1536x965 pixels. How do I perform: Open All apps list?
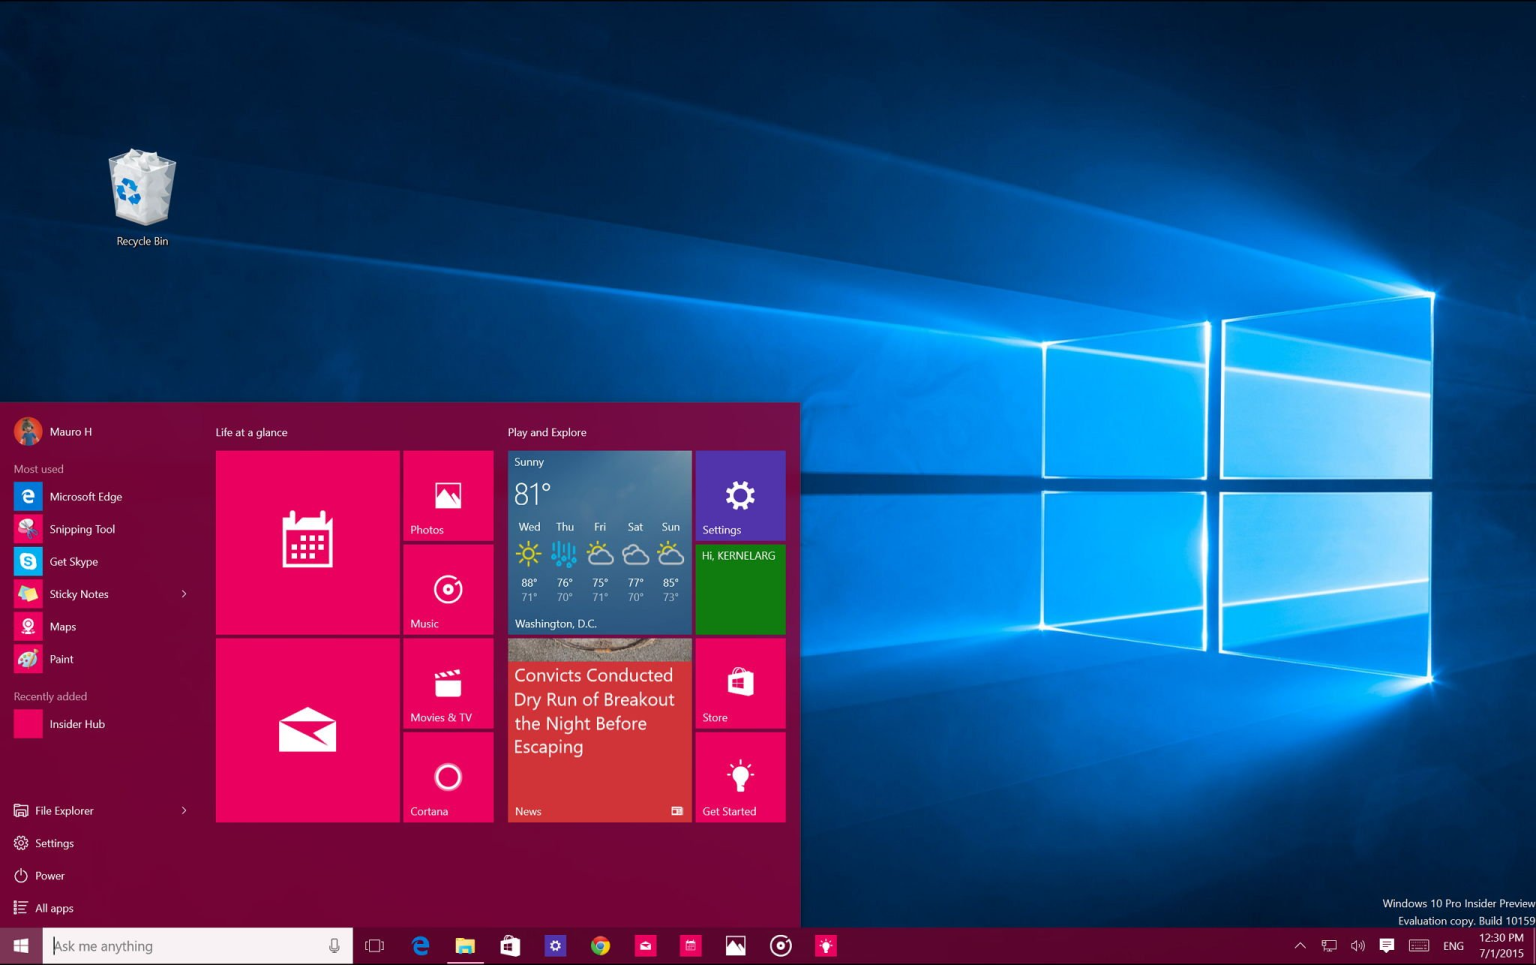coord(54,908)
